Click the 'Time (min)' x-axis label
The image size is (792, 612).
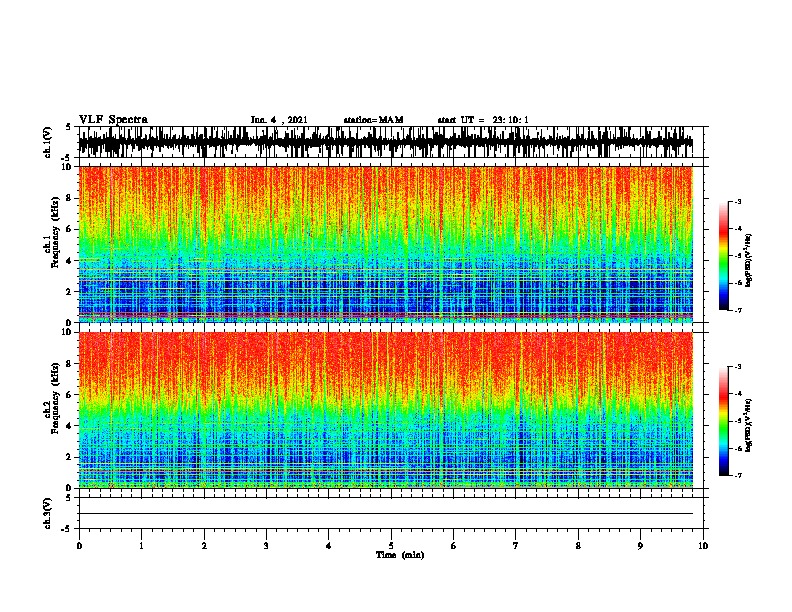(400, 555)
